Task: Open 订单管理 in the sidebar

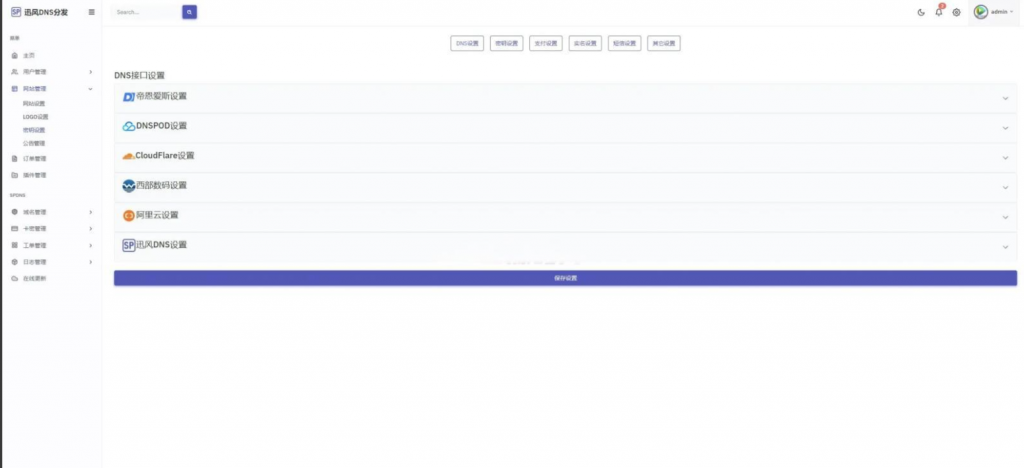Action: coord(35,158)
